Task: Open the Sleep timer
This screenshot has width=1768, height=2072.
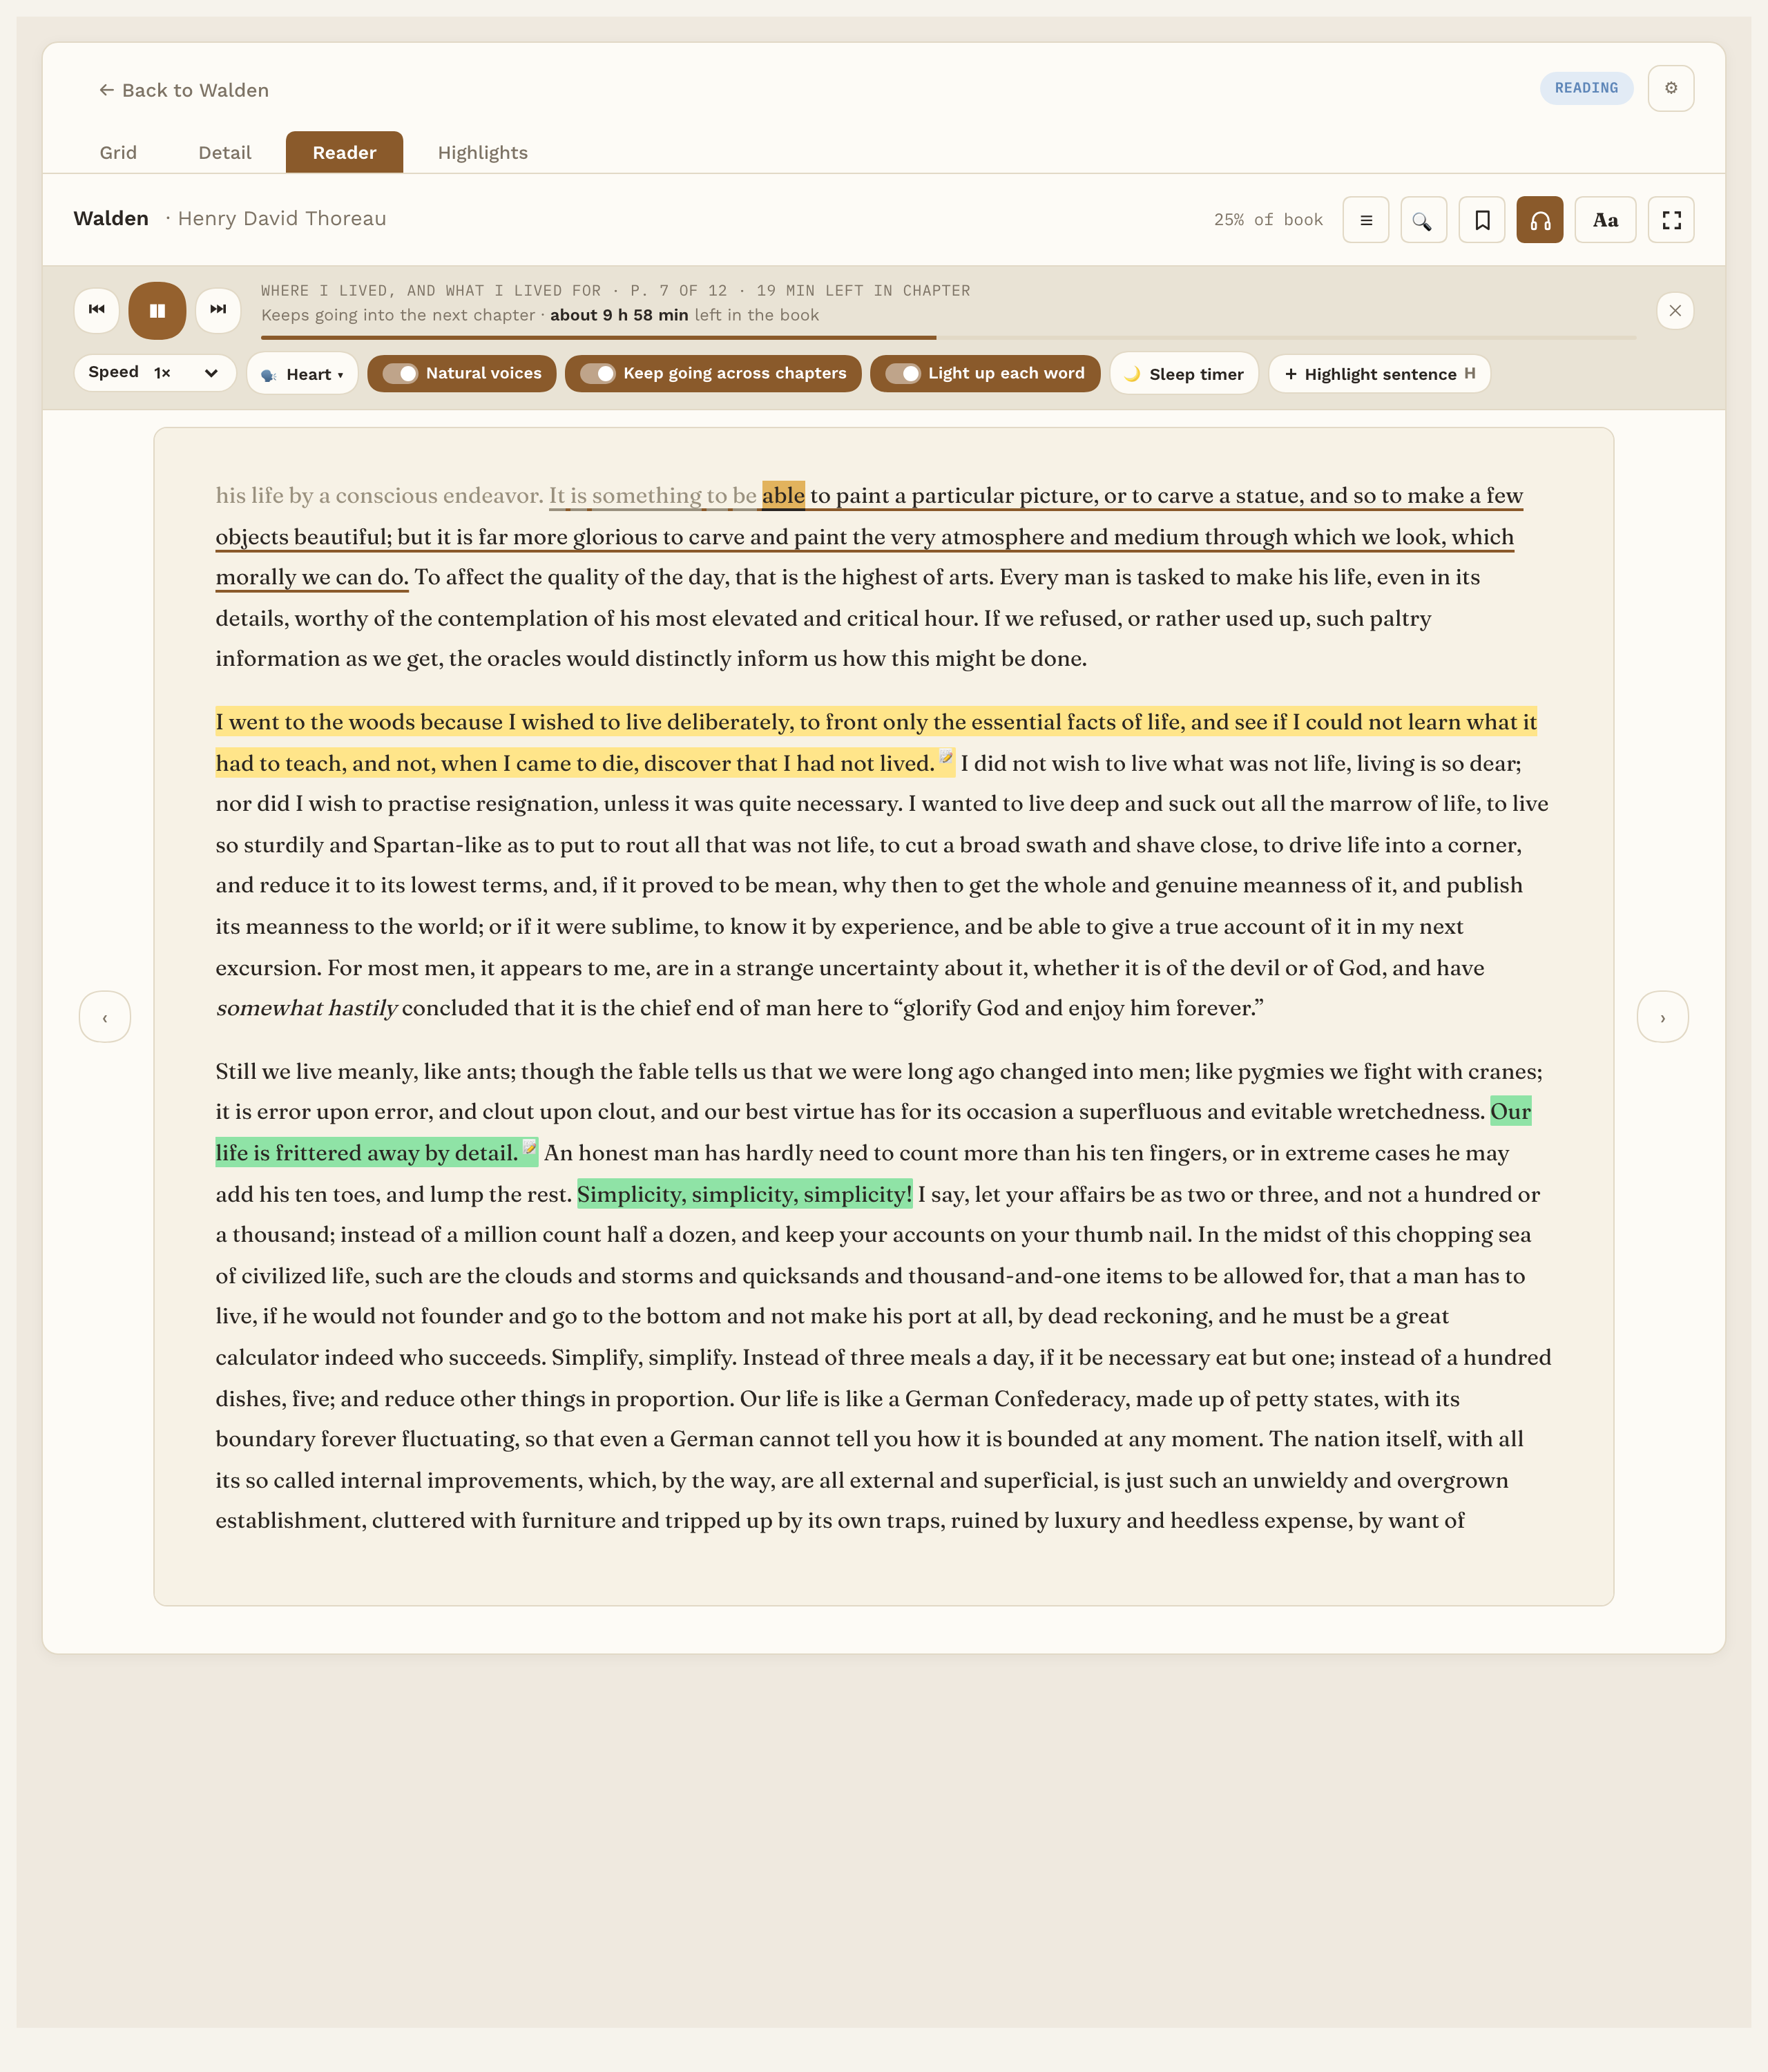Action: pos(1184,374)
